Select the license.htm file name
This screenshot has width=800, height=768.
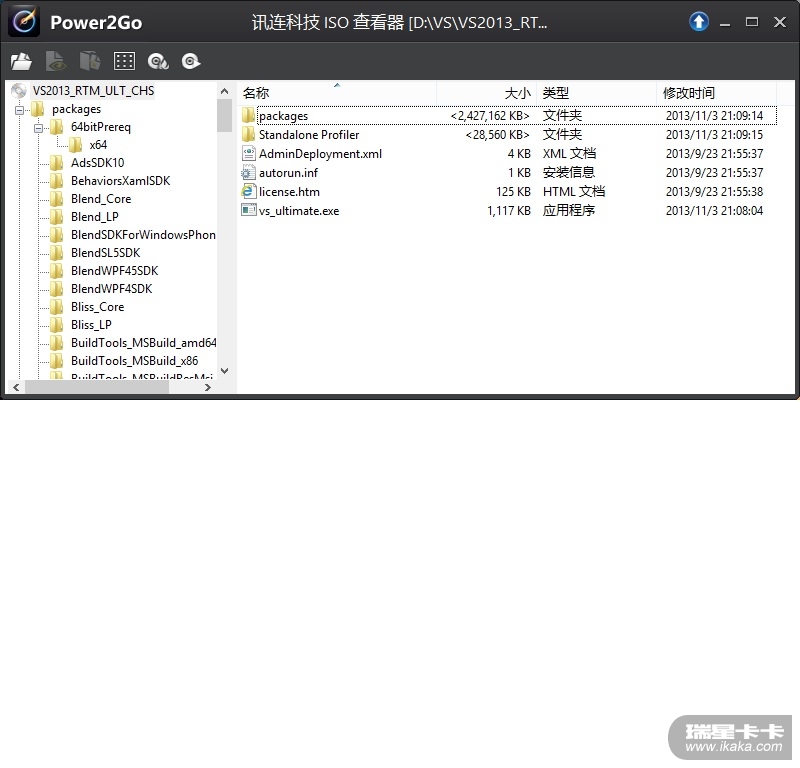[289, 192]
